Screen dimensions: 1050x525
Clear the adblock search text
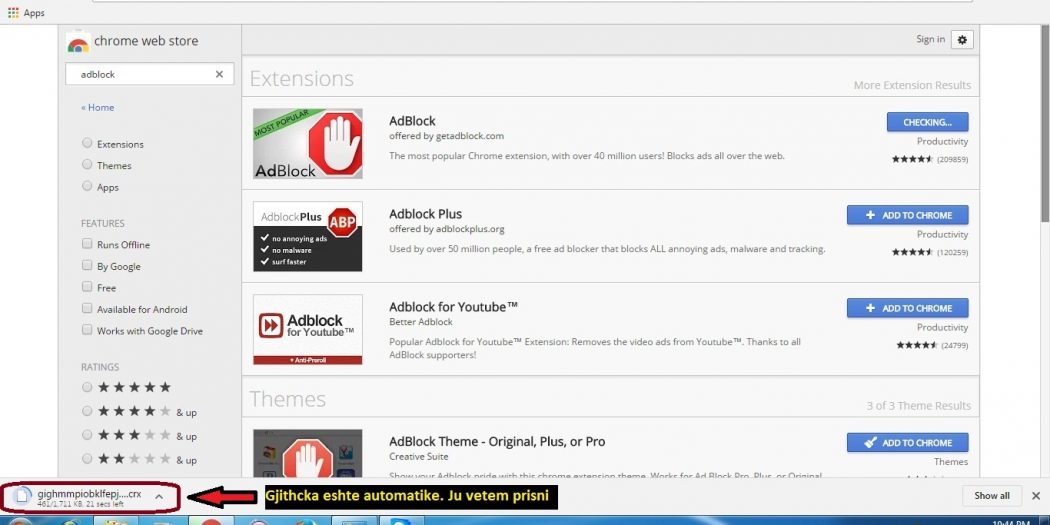[x=219, y=74]
